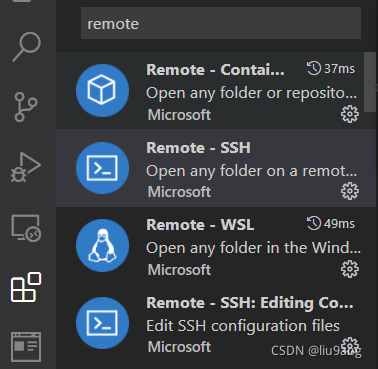The image size is (378, 369).
Task: Select the 'Remote - SSH' extension title
Action: (198, 148)
